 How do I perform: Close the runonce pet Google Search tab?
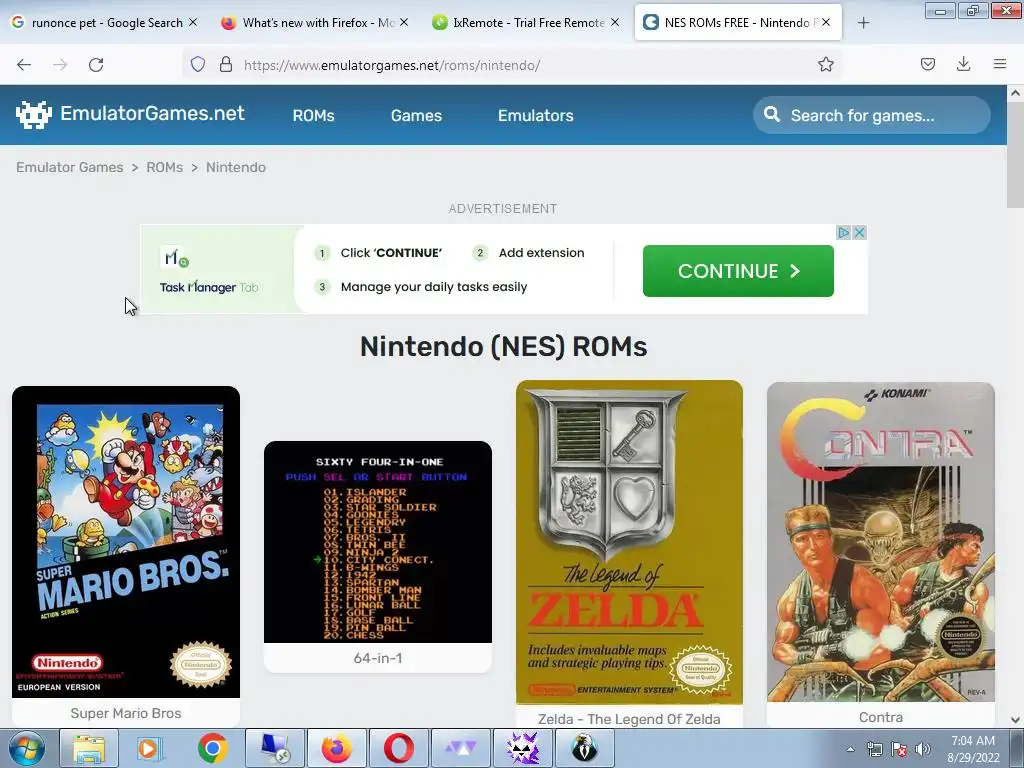193,22
